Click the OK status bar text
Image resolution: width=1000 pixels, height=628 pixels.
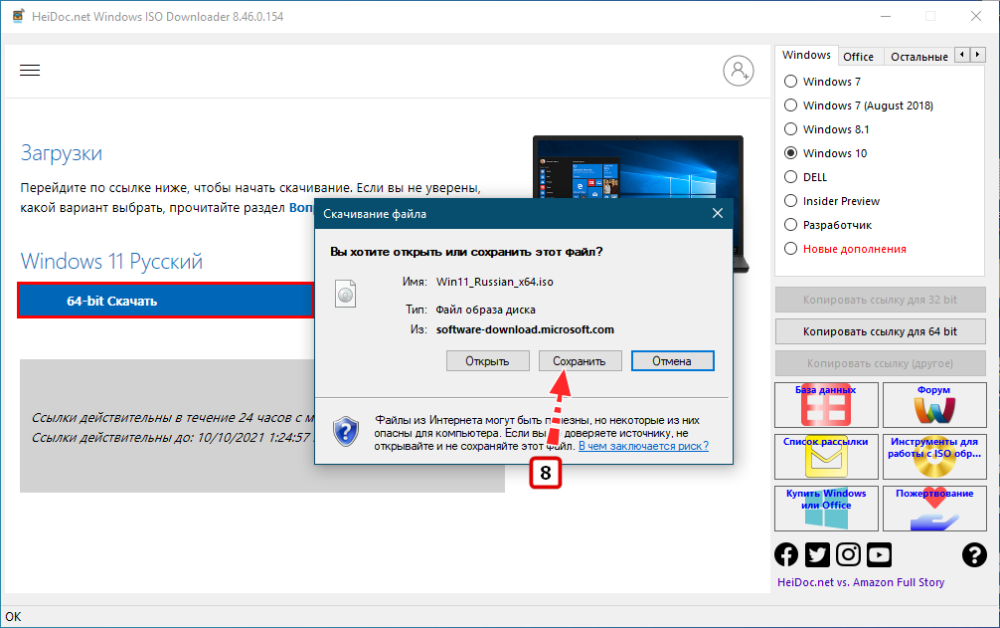[x=13, y=617]
